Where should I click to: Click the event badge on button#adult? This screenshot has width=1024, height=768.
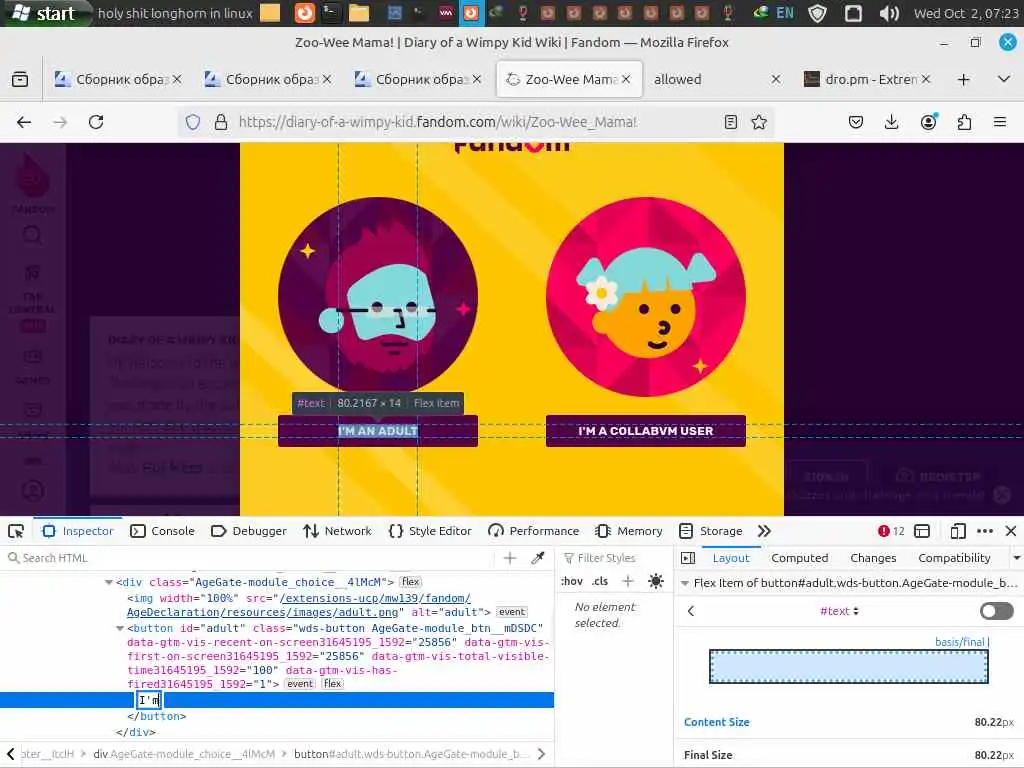point(300,684)
